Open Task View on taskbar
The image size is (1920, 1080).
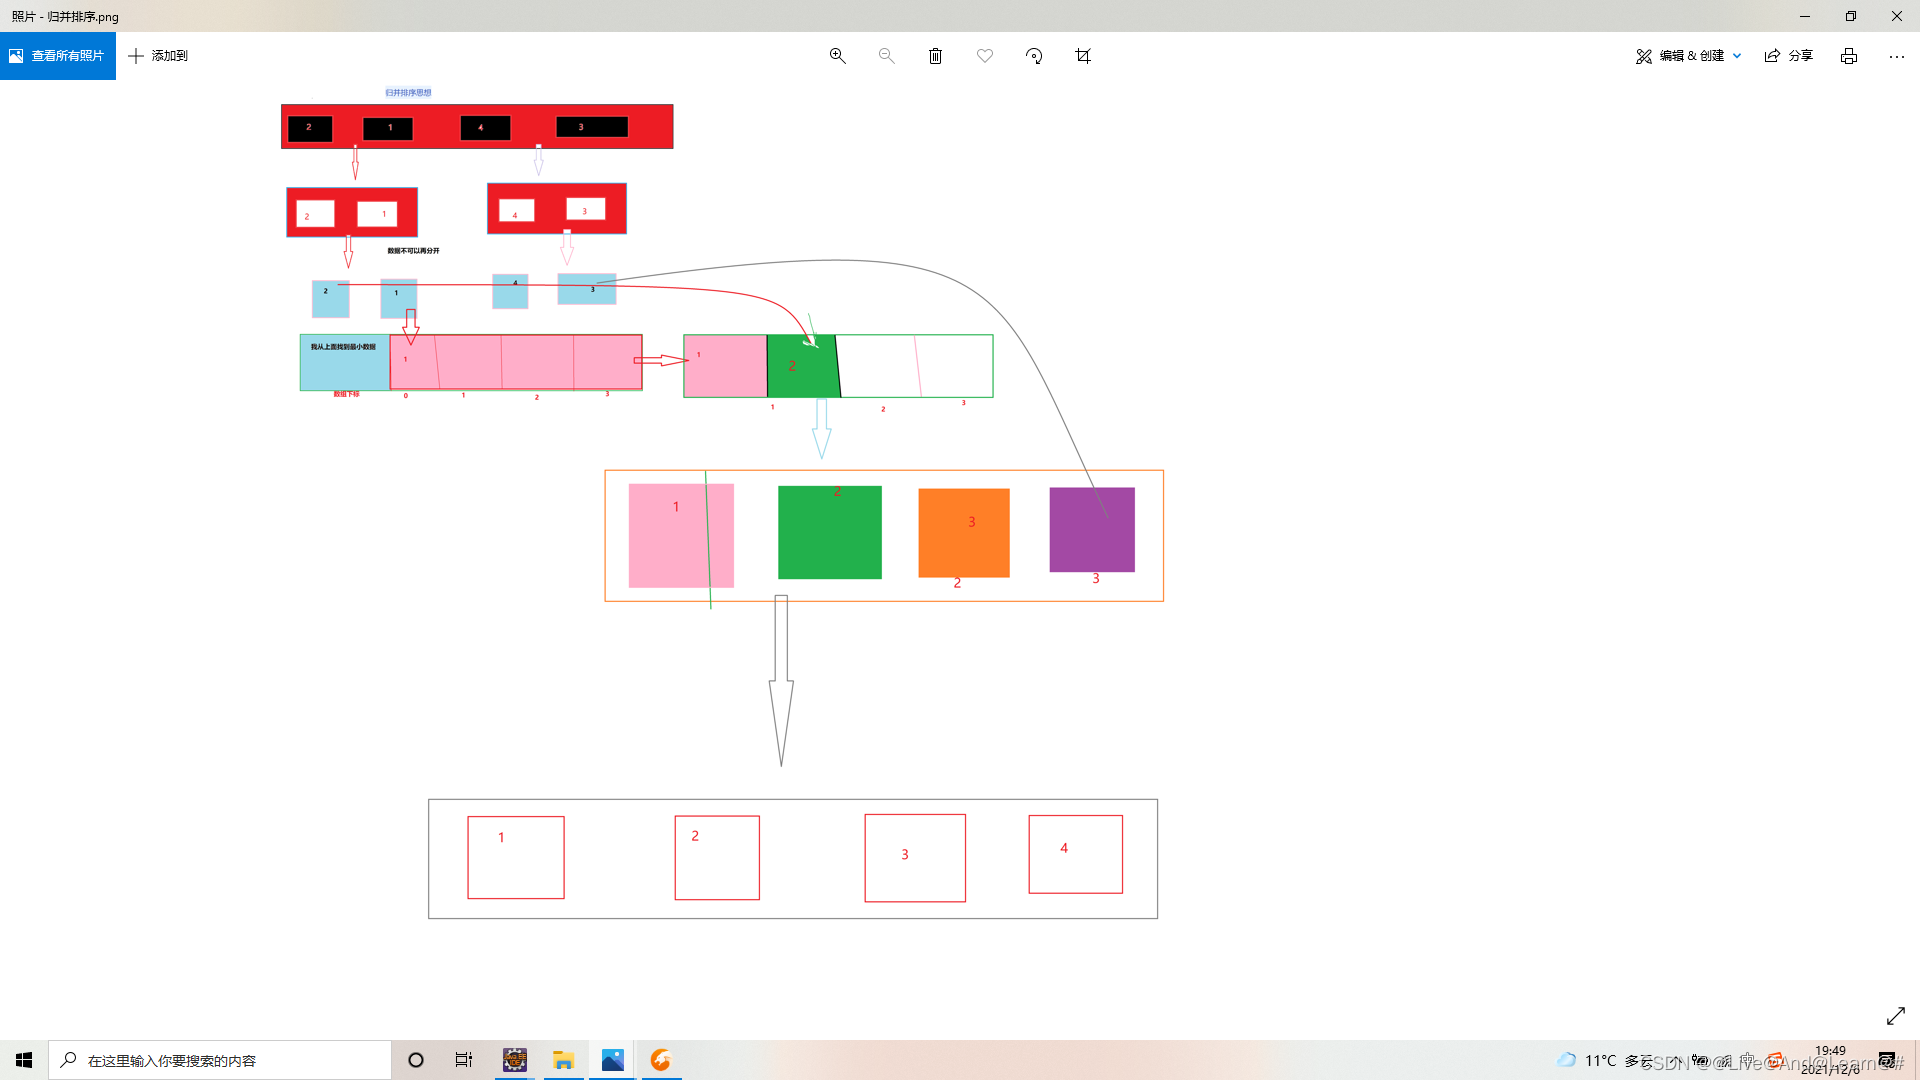pyautogui.click(x=464, y=1060)
